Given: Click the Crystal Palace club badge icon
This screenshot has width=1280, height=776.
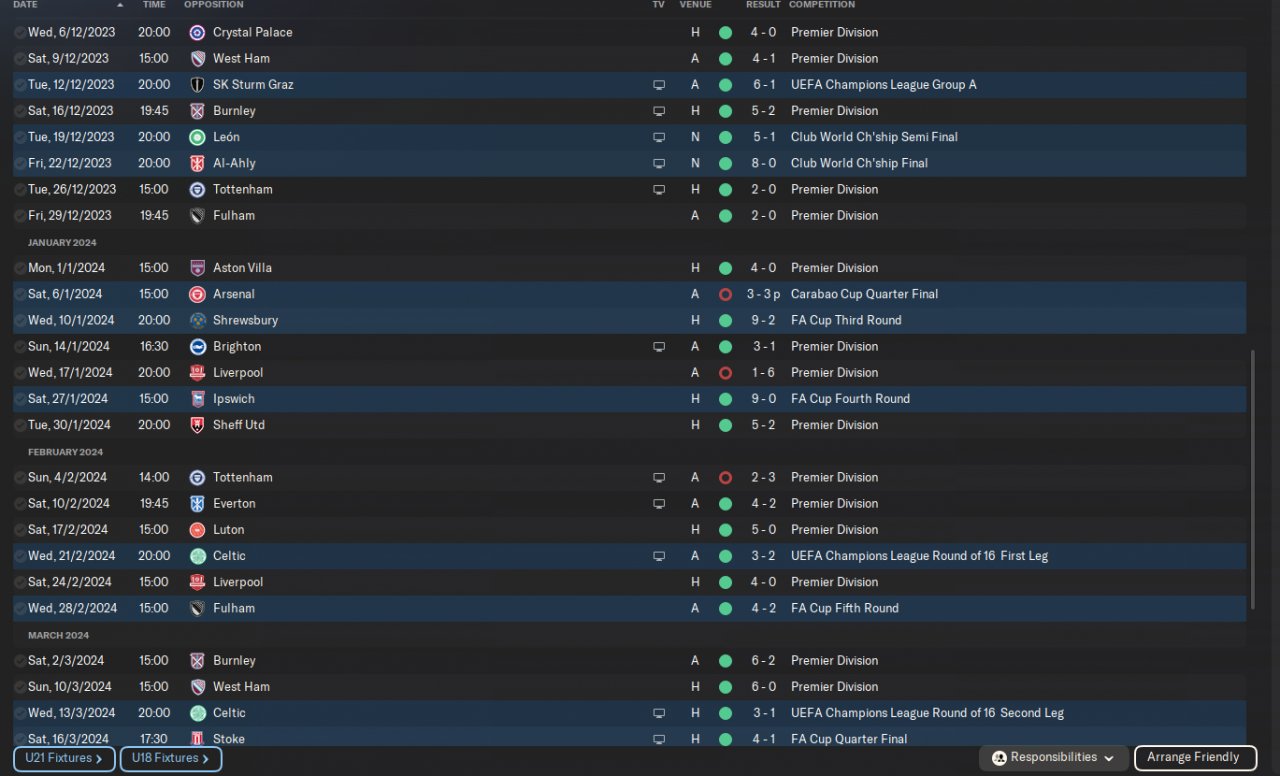Looking at the screenshot, I should point(198,33).
